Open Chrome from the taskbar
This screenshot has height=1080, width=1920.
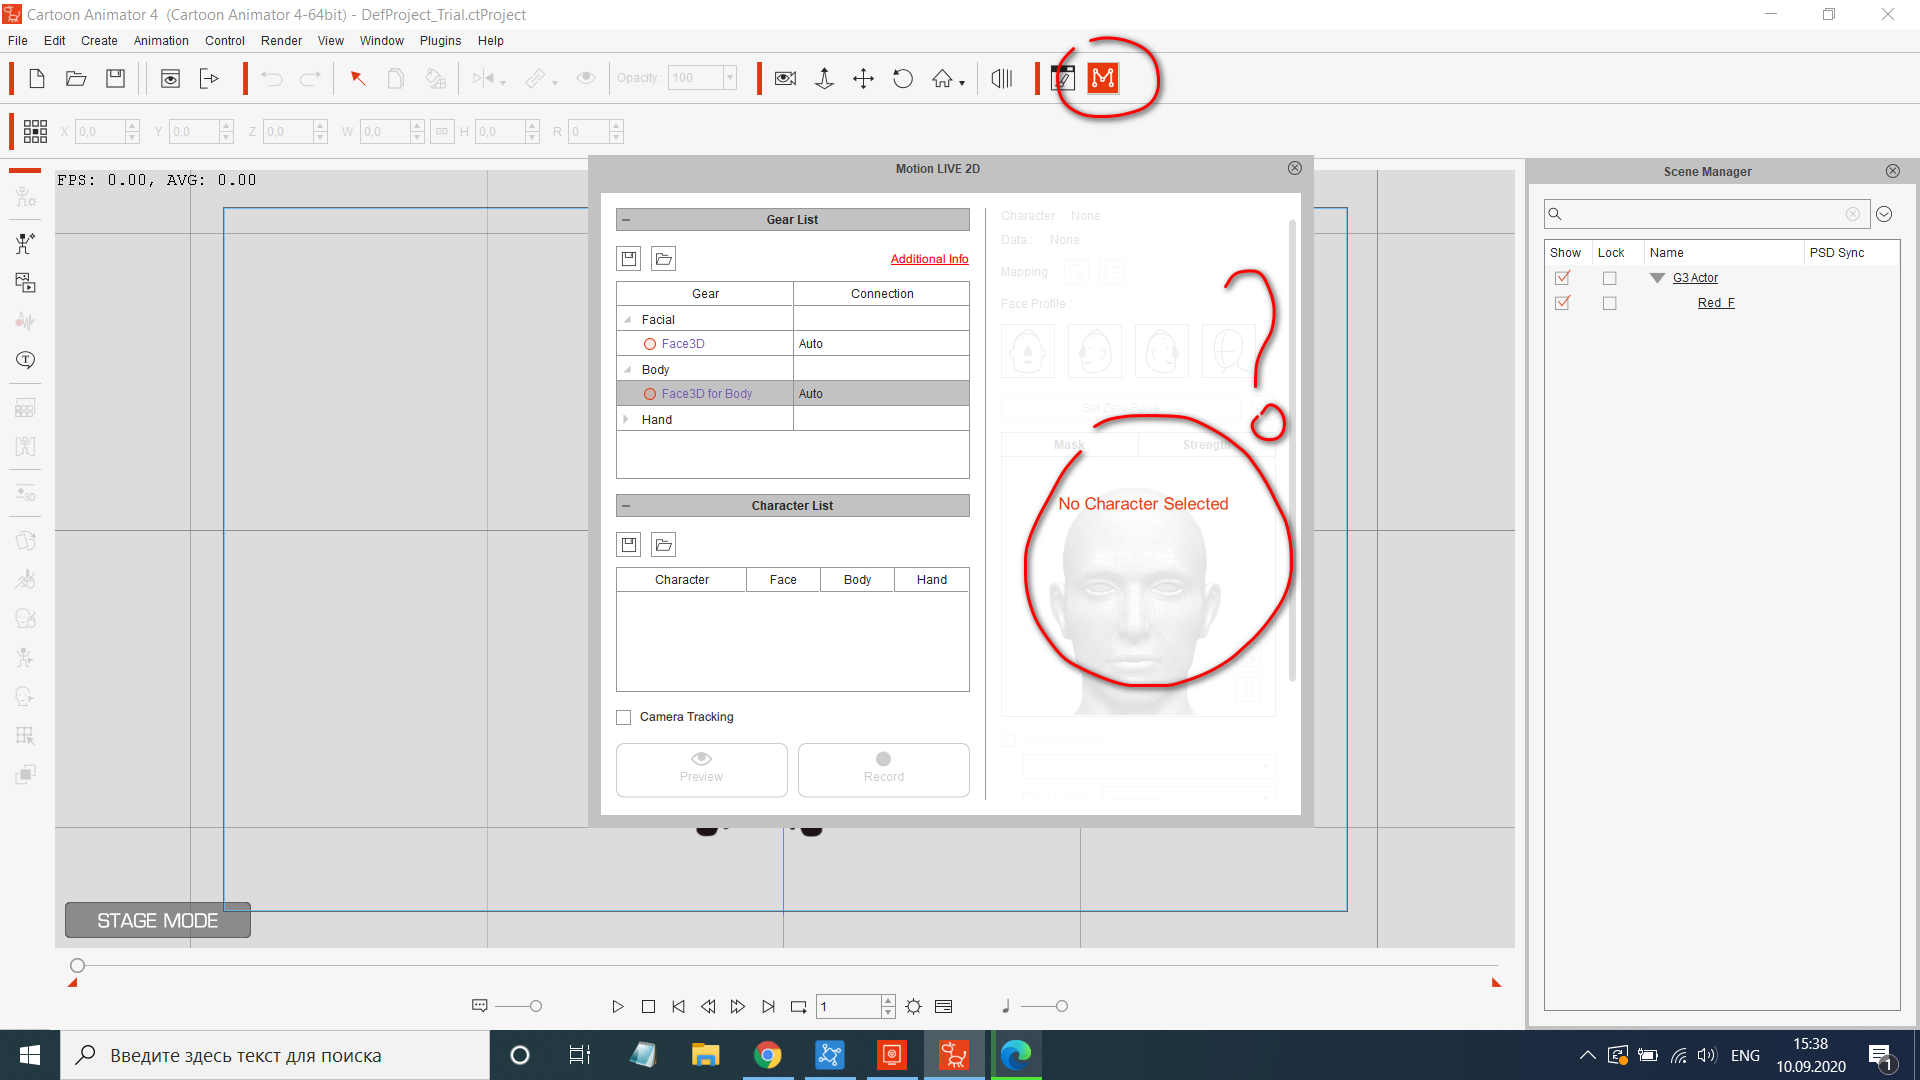[x=767, y=1055]
